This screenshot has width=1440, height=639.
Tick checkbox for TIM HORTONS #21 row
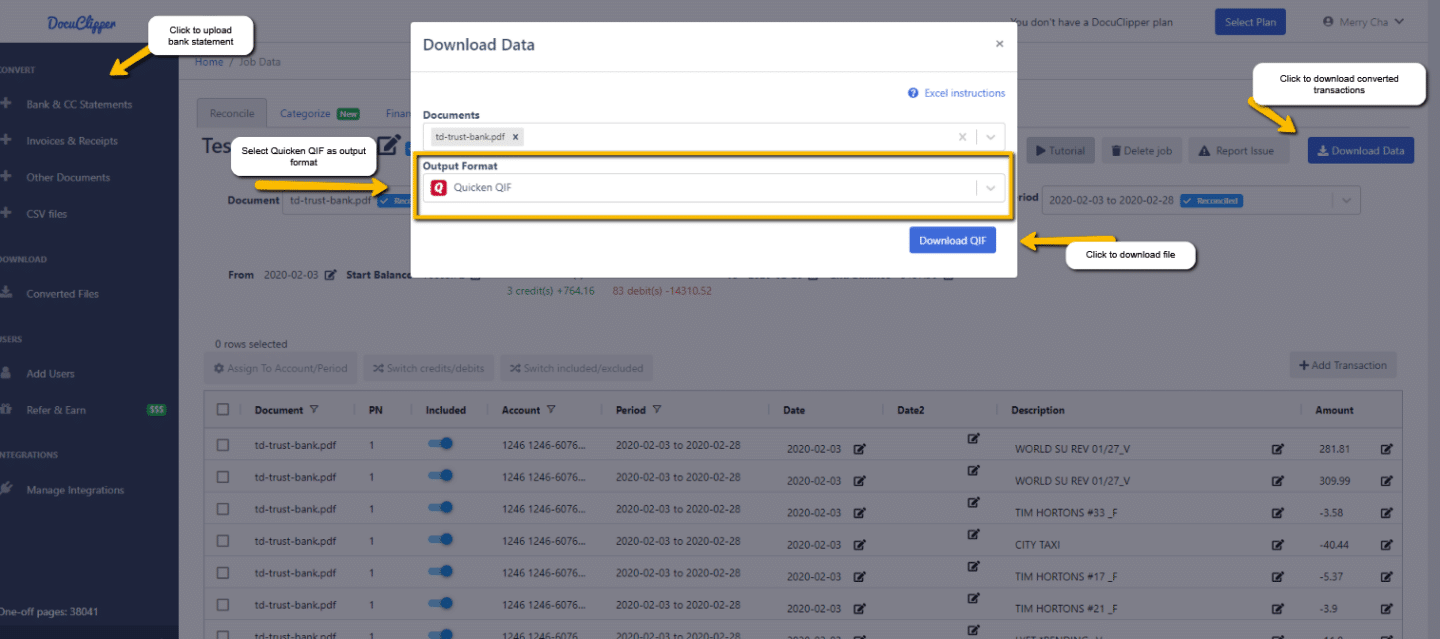click(223, 605)
